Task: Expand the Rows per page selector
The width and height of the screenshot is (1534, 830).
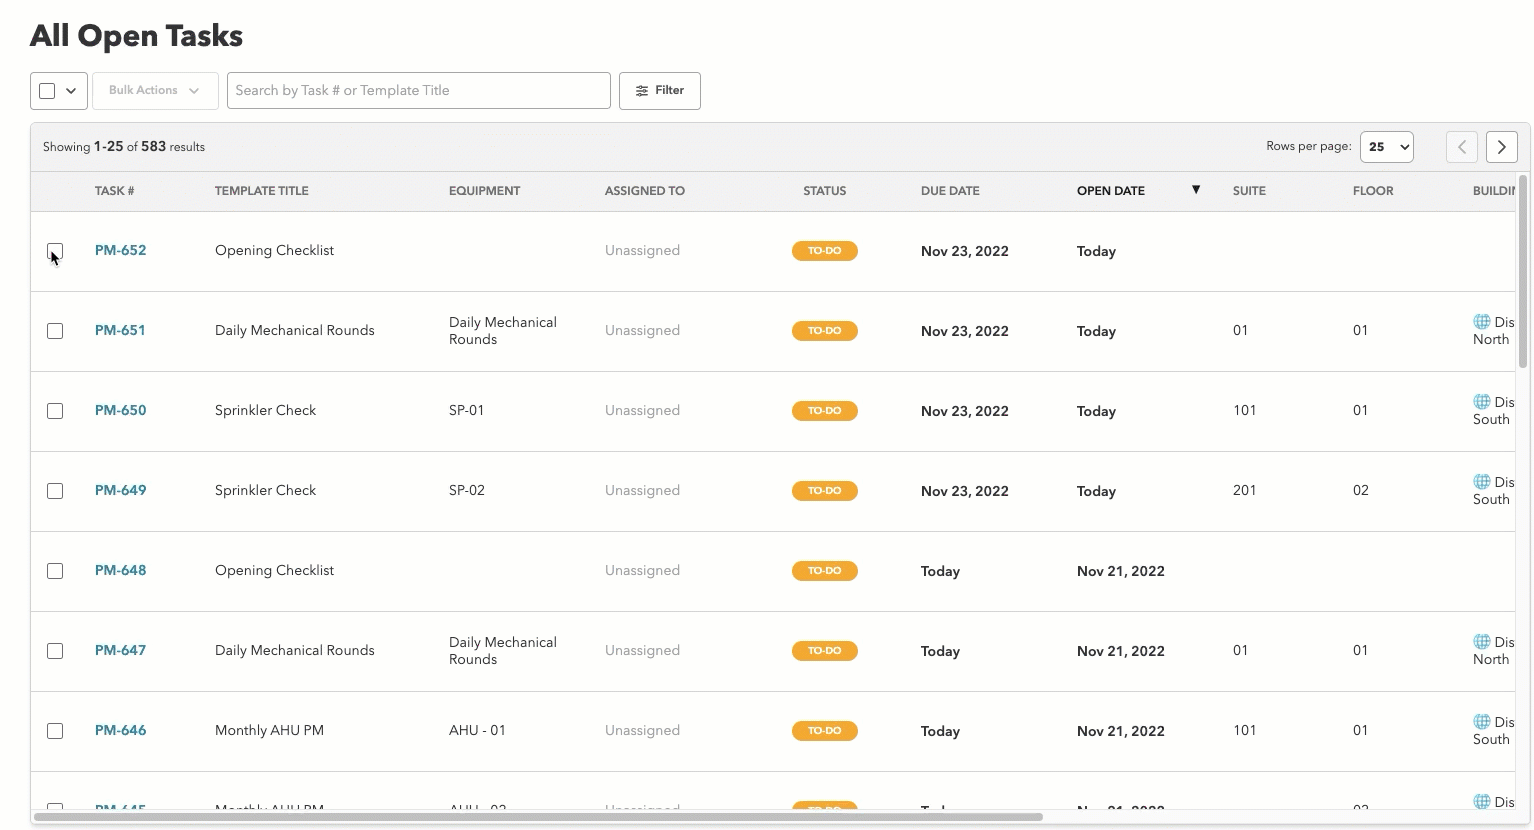Action: (1386, 147)
